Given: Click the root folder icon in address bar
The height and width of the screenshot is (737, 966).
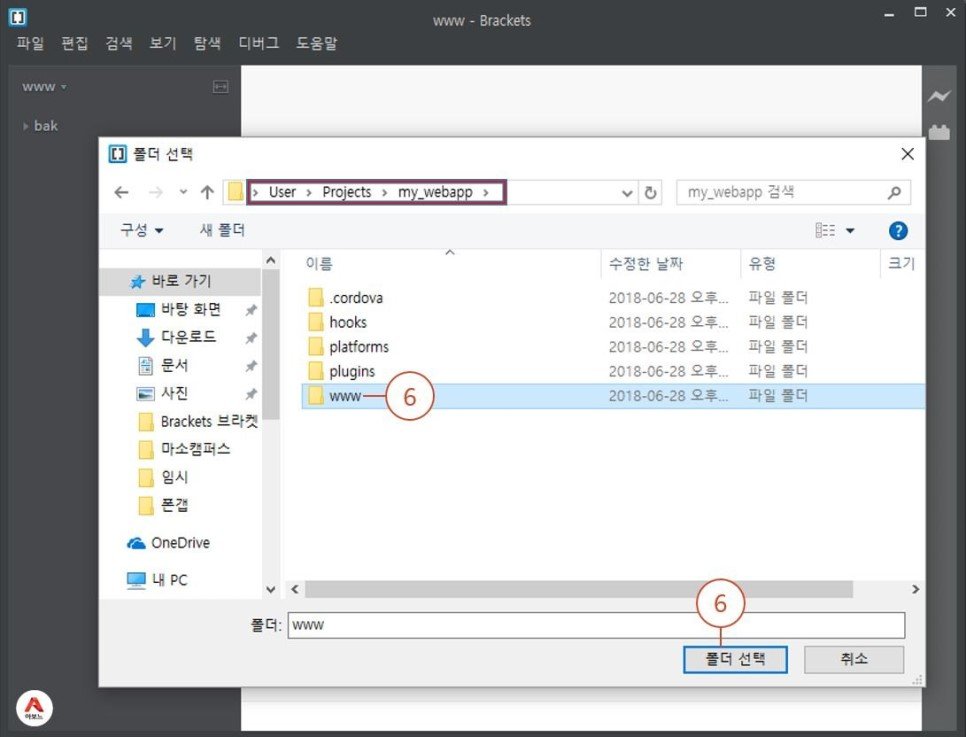Looking at the screenshot, I should [x=235, y=192].
